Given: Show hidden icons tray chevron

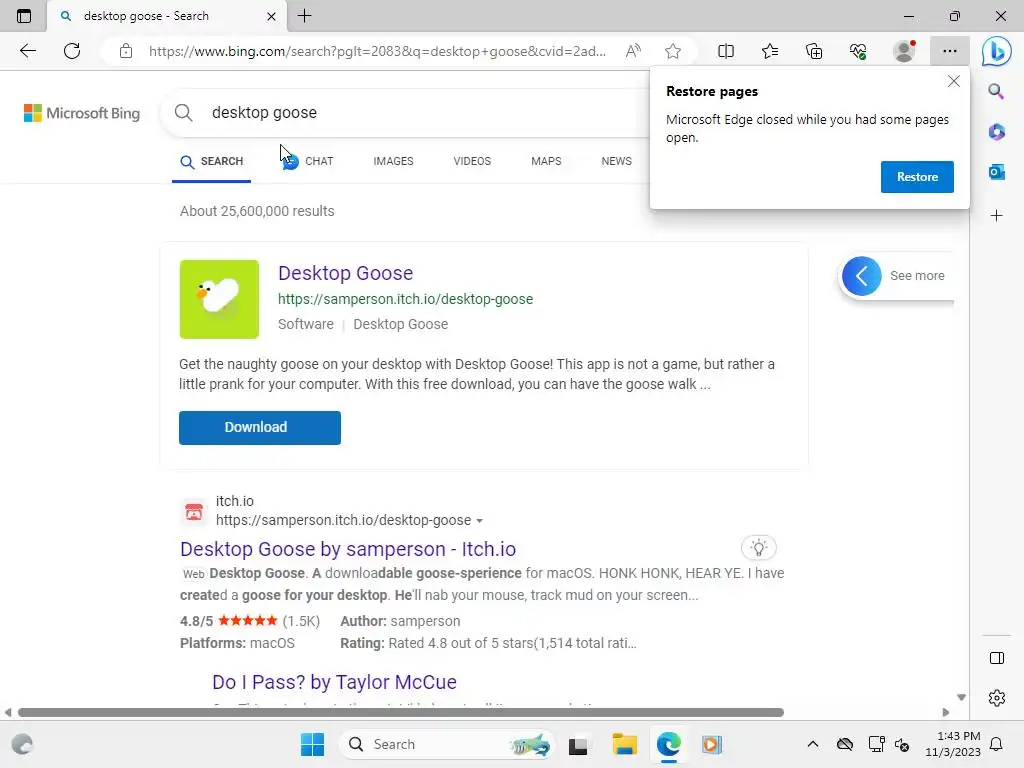Looking at the screenshot, I should click(x=812, y=744).
